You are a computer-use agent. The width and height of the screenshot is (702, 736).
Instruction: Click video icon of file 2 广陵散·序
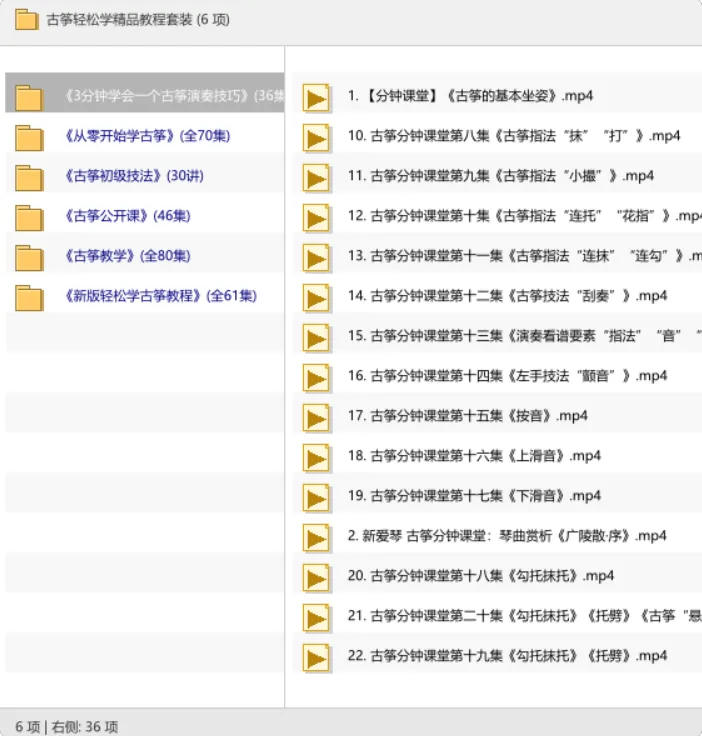coord(316,538)
